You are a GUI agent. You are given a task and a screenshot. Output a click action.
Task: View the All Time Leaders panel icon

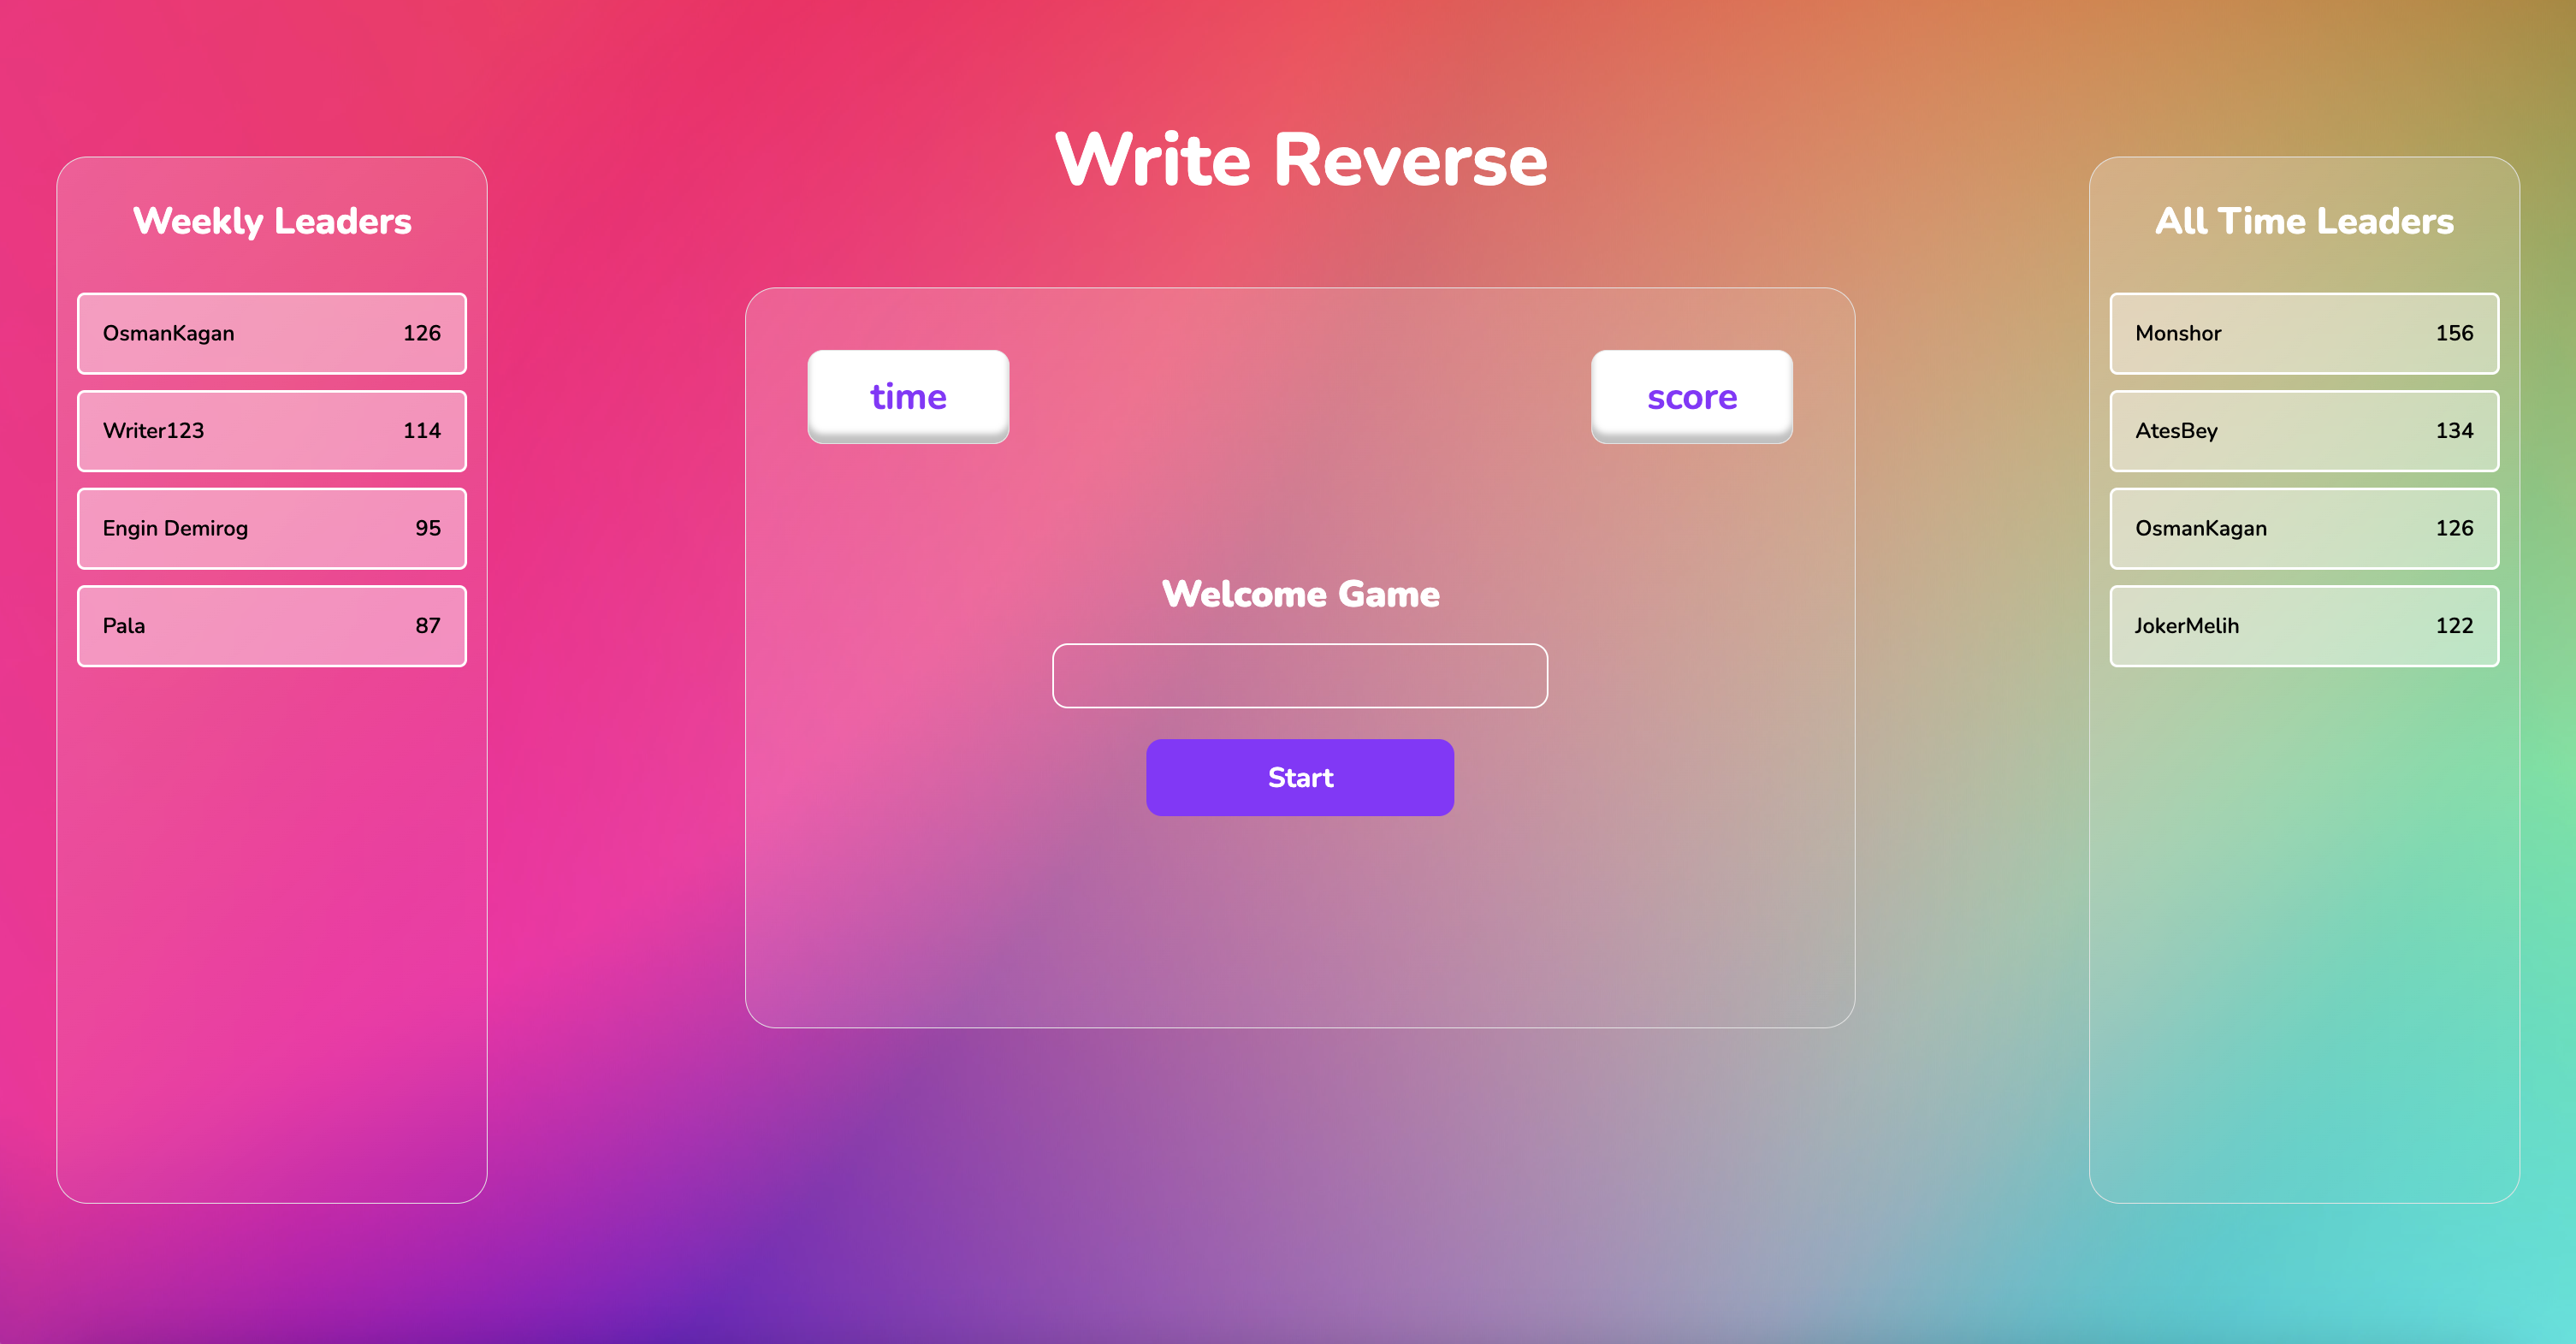pos(2305,220)
